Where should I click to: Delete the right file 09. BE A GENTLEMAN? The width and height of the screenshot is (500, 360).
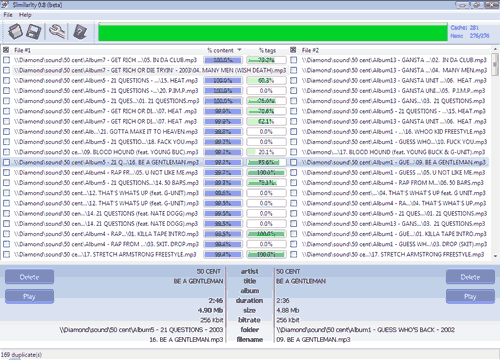point(470,277)
